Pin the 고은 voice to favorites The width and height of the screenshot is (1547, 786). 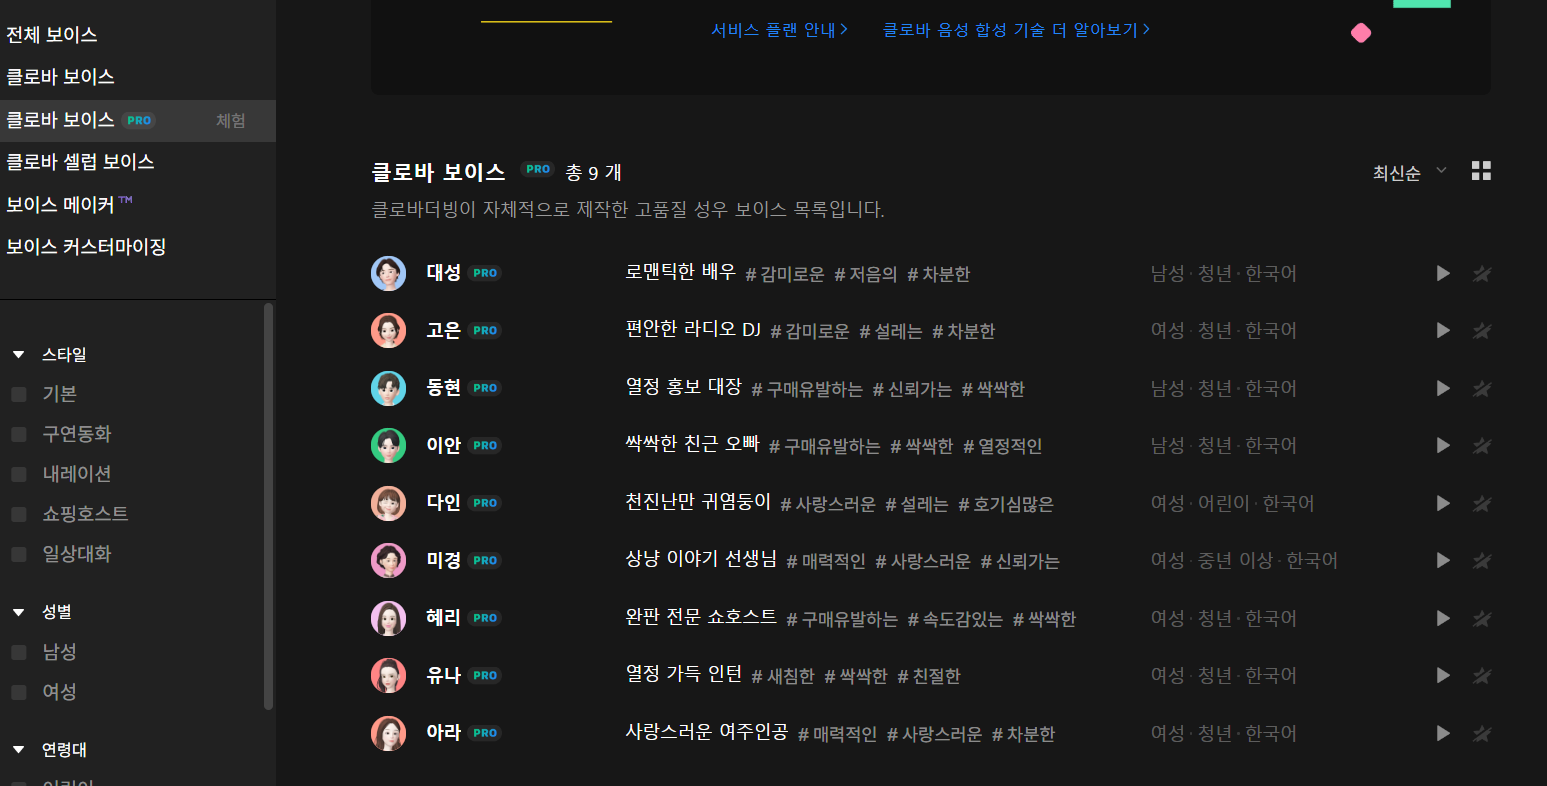1482,330
